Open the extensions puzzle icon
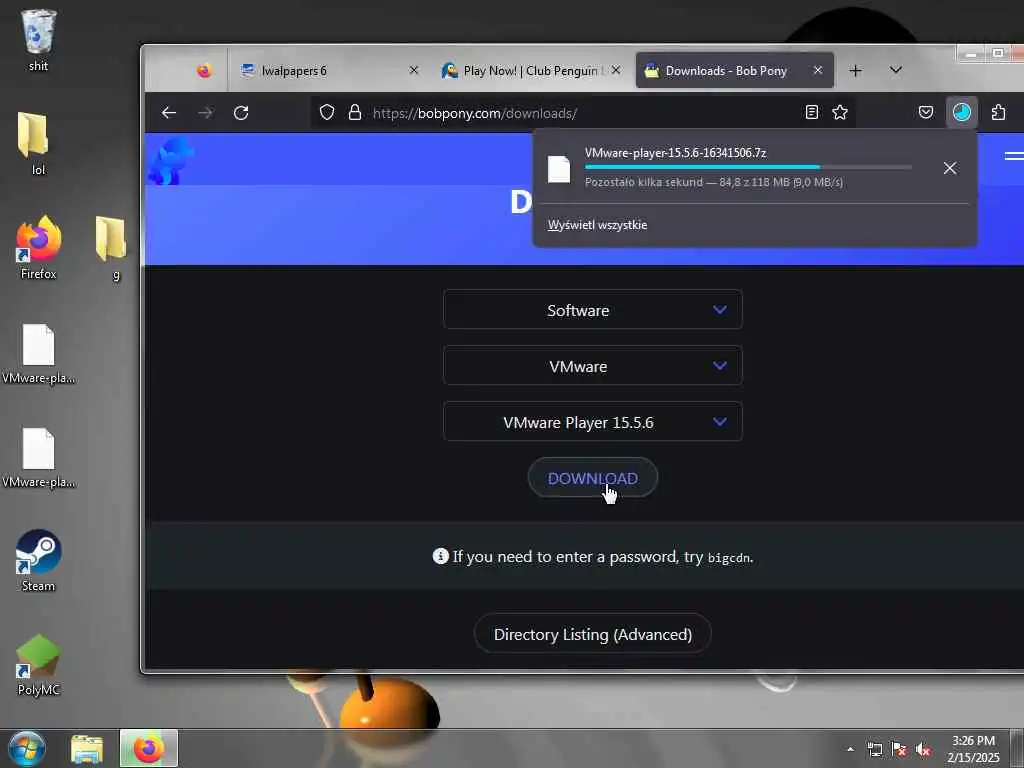The height and width of the screenshot is (768, 1024). click(x=998, y=112)
